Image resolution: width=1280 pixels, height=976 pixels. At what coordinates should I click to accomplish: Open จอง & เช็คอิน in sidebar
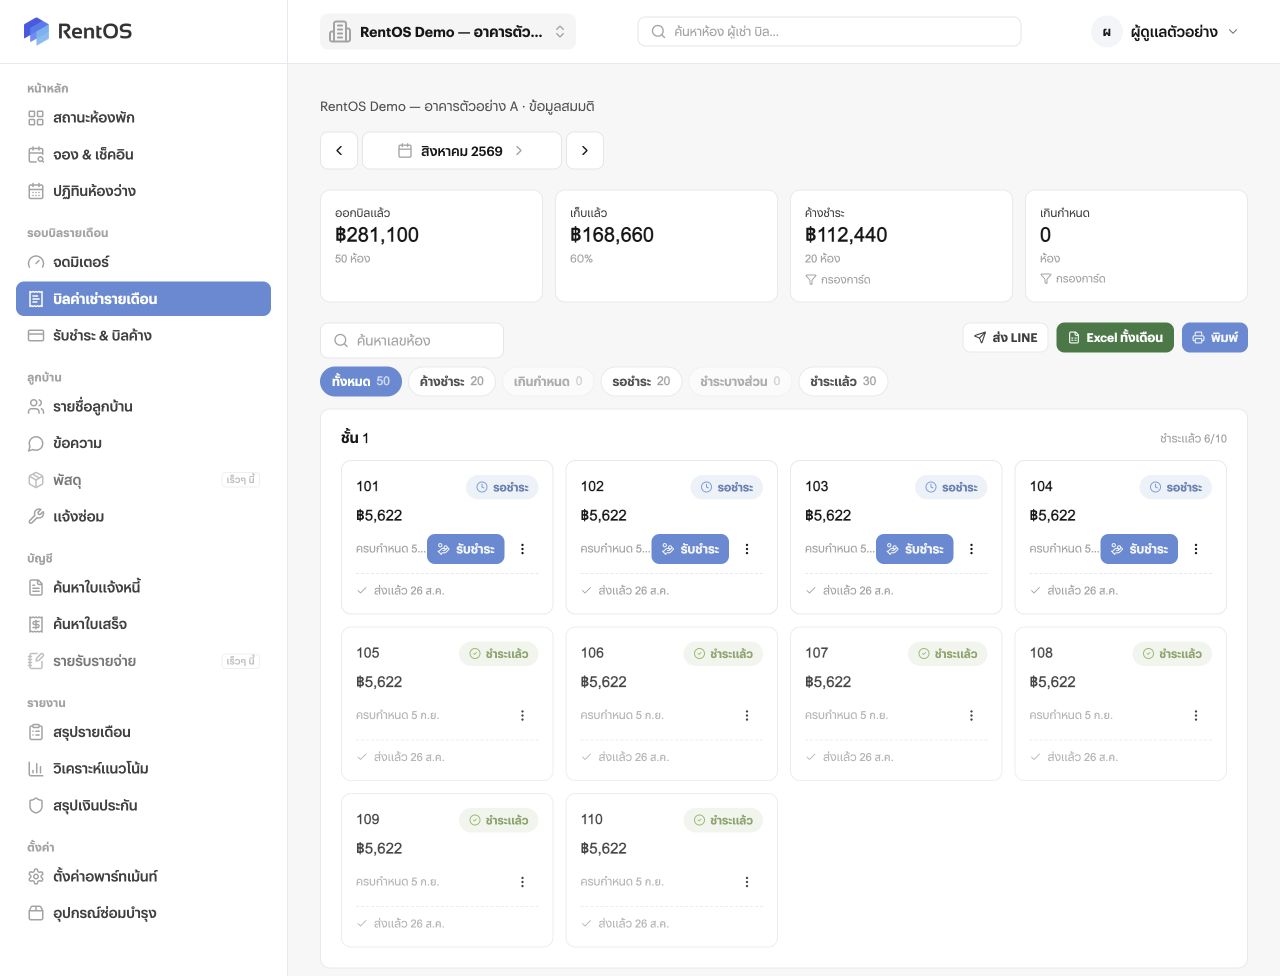[143, 155]
